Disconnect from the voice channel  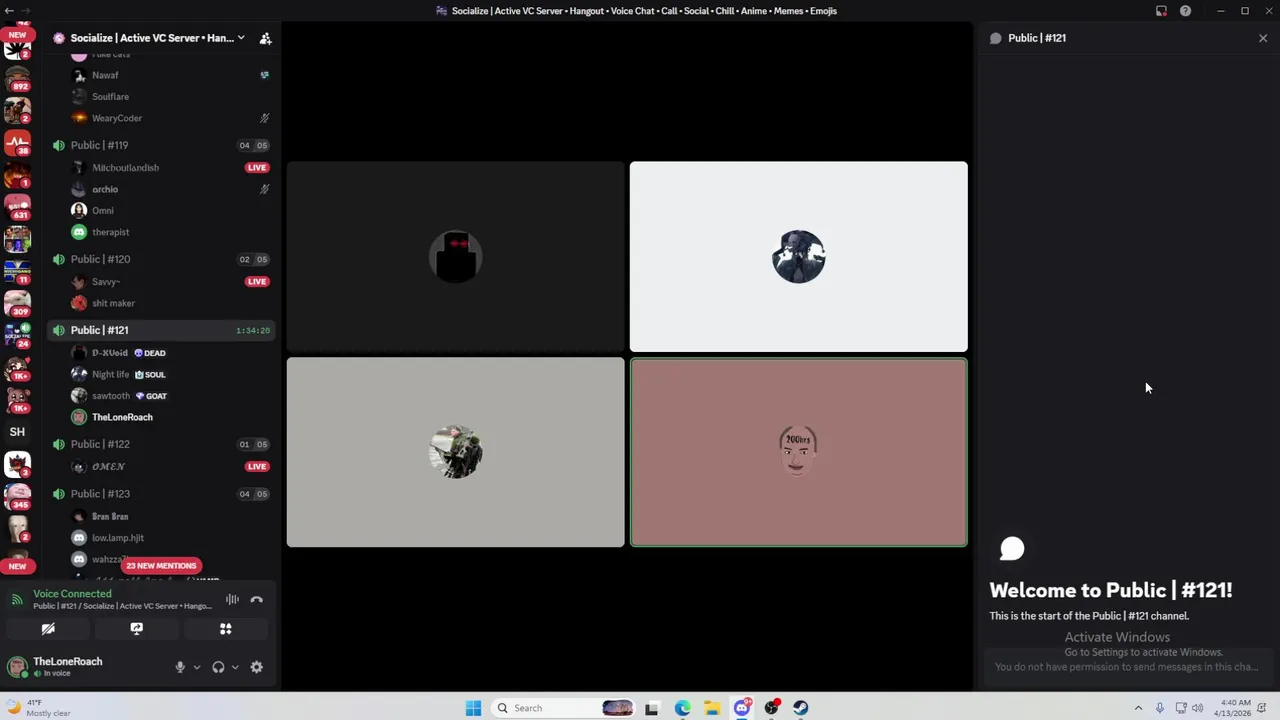[x=256, y=600]
